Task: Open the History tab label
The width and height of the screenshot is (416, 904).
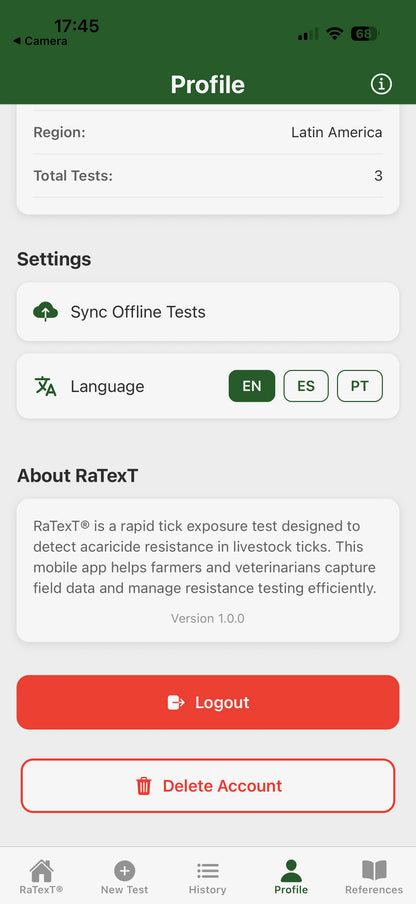Action: 207,890
